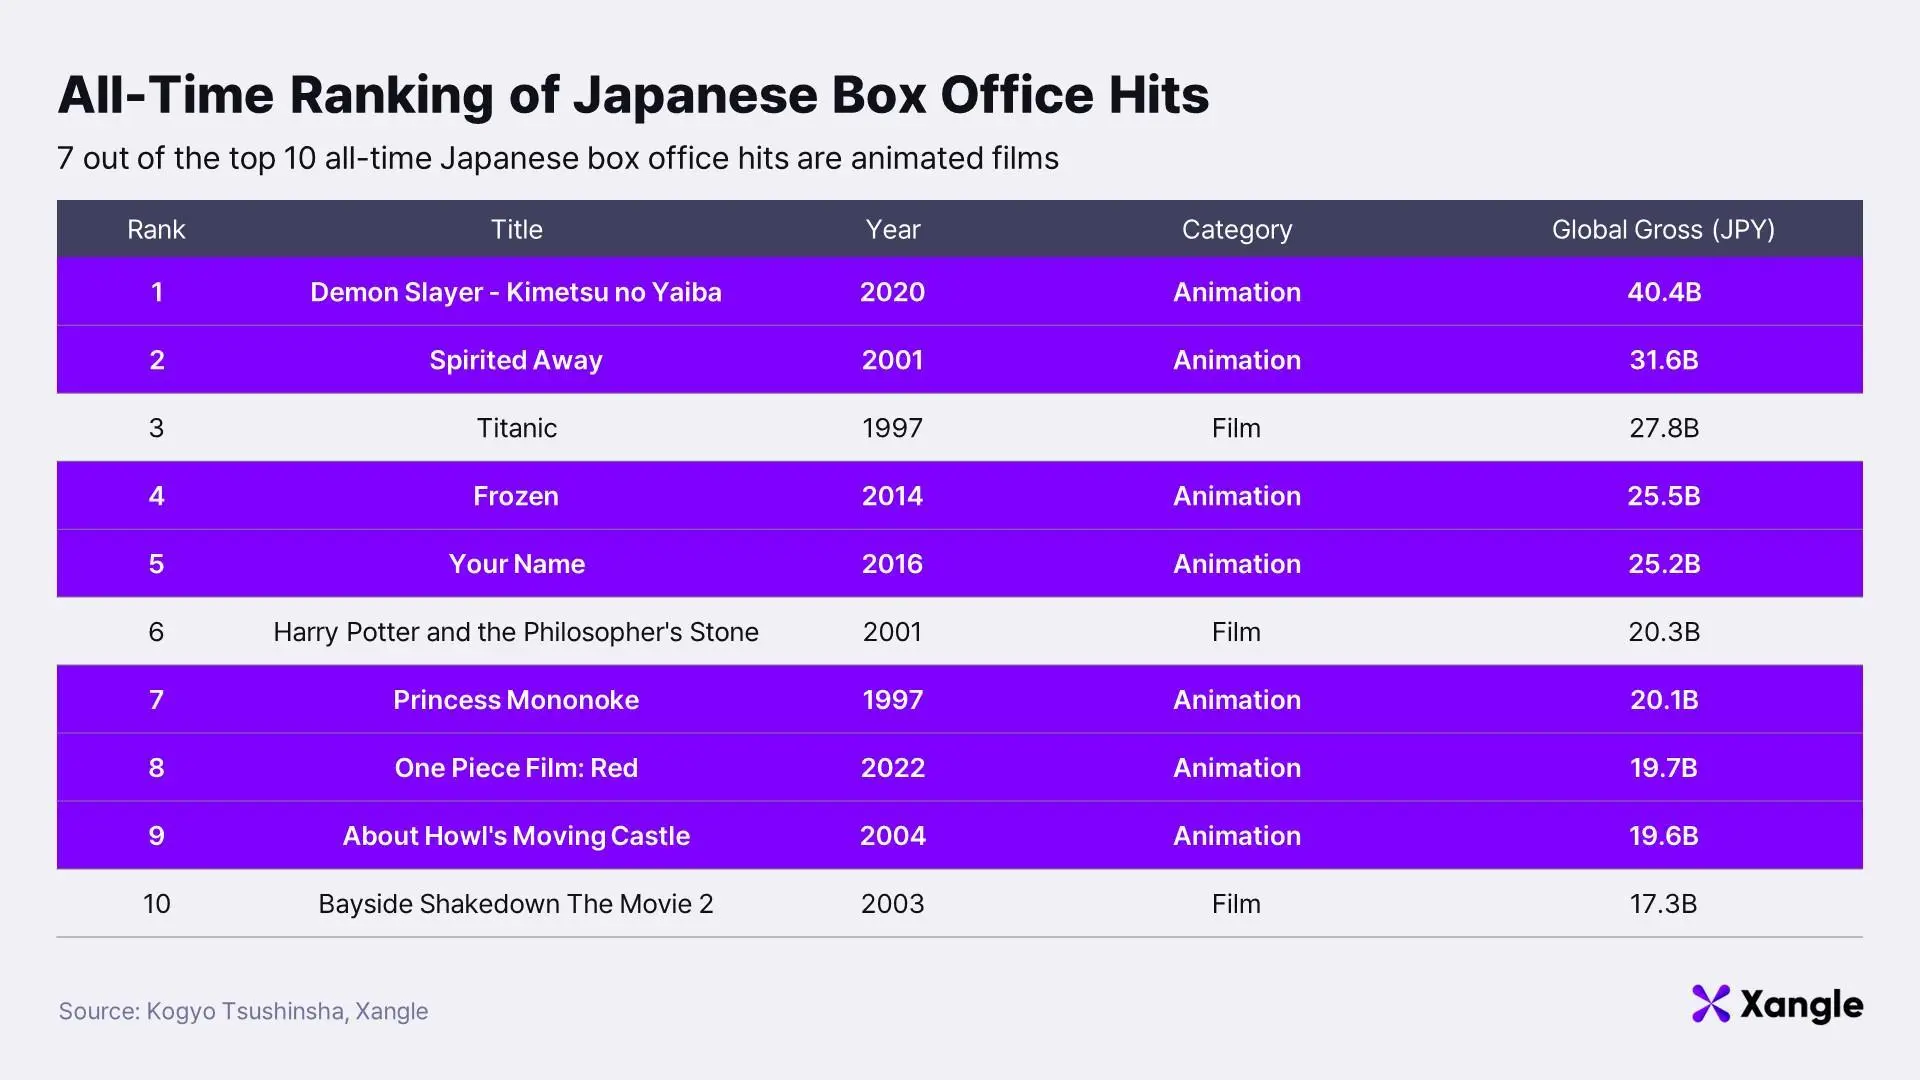The image size is (1920, 1080).
Task: Click the 20.3B gross value
Action: (x=1664, y=632)
